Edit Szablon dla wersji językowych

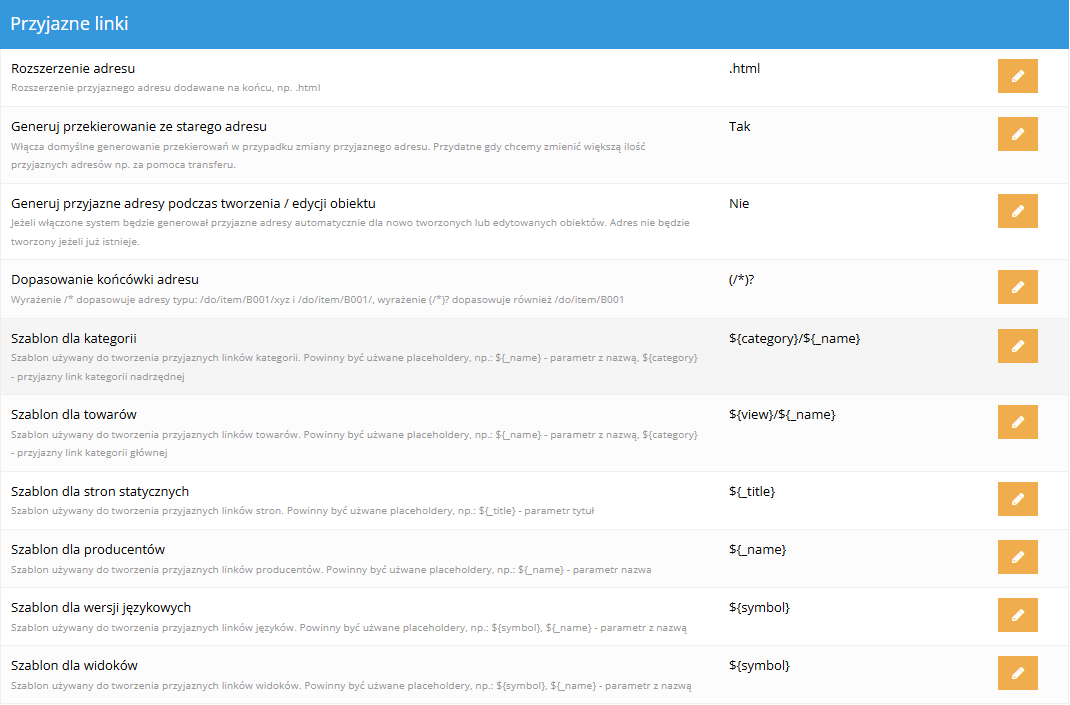click(x=1017, y=615)
